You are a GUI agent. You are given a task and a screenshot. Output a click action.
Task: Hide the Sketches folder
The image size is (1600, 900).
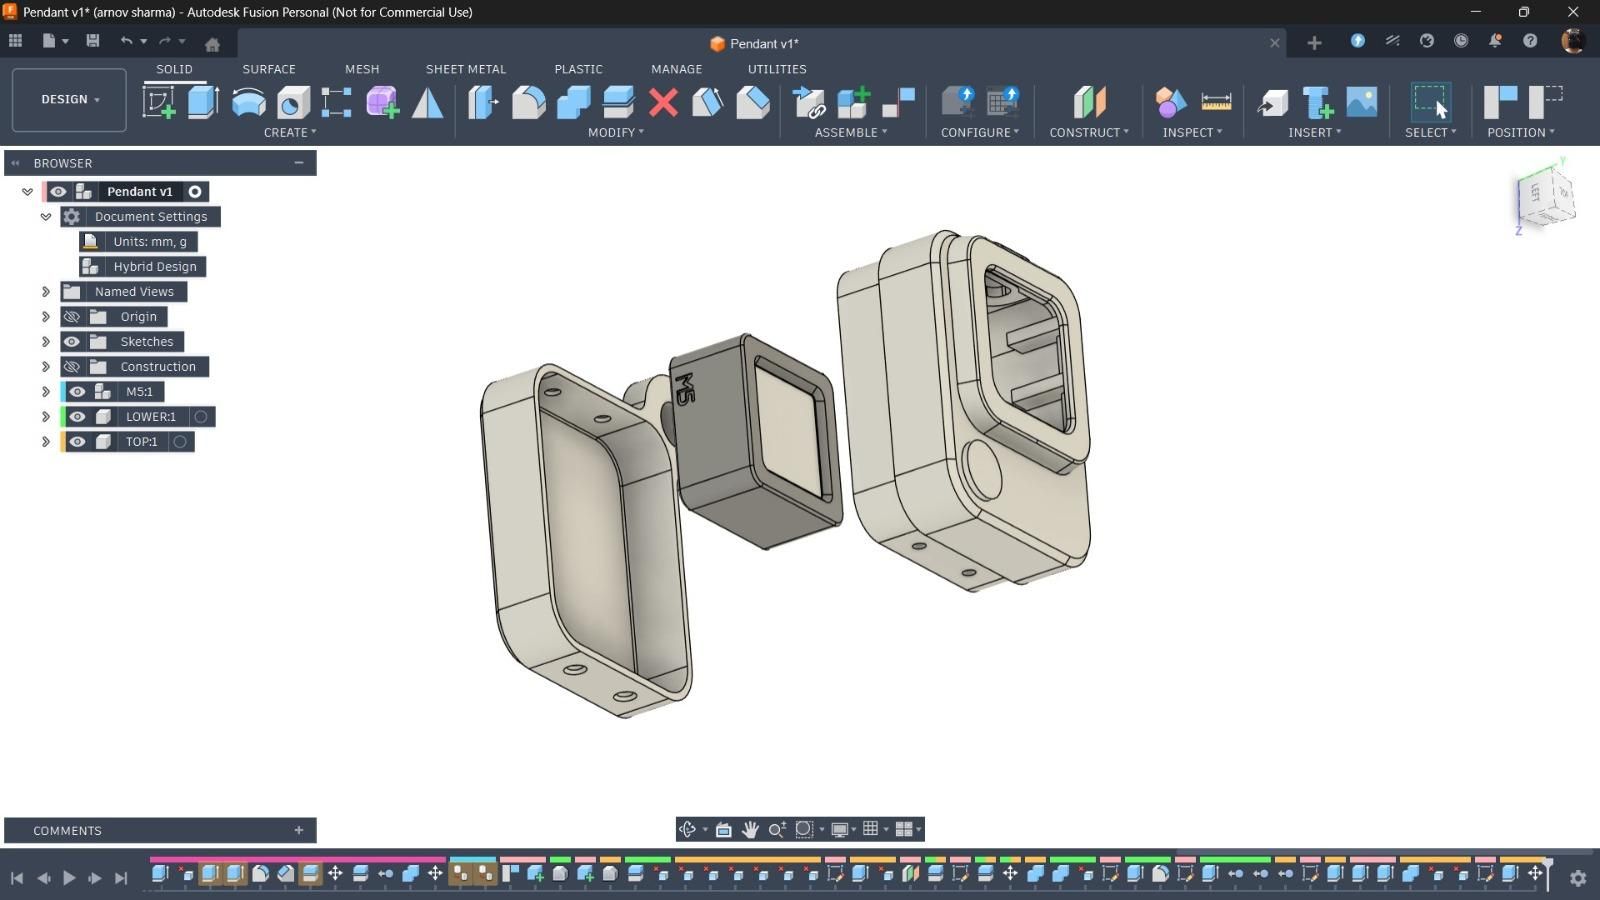(72, 342)
